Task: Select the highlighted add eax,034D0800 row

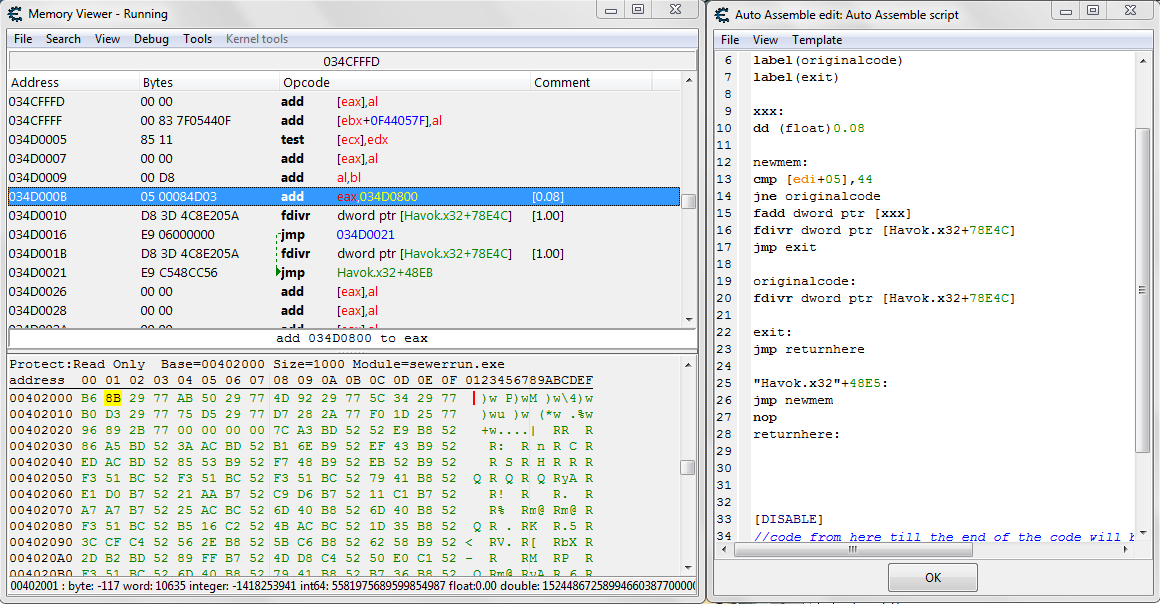Action: point(343,197)
